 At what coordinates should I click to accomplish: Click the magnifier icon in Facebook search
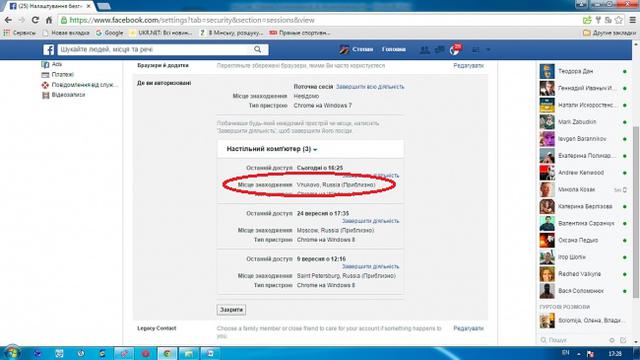(x=258, y=49)
